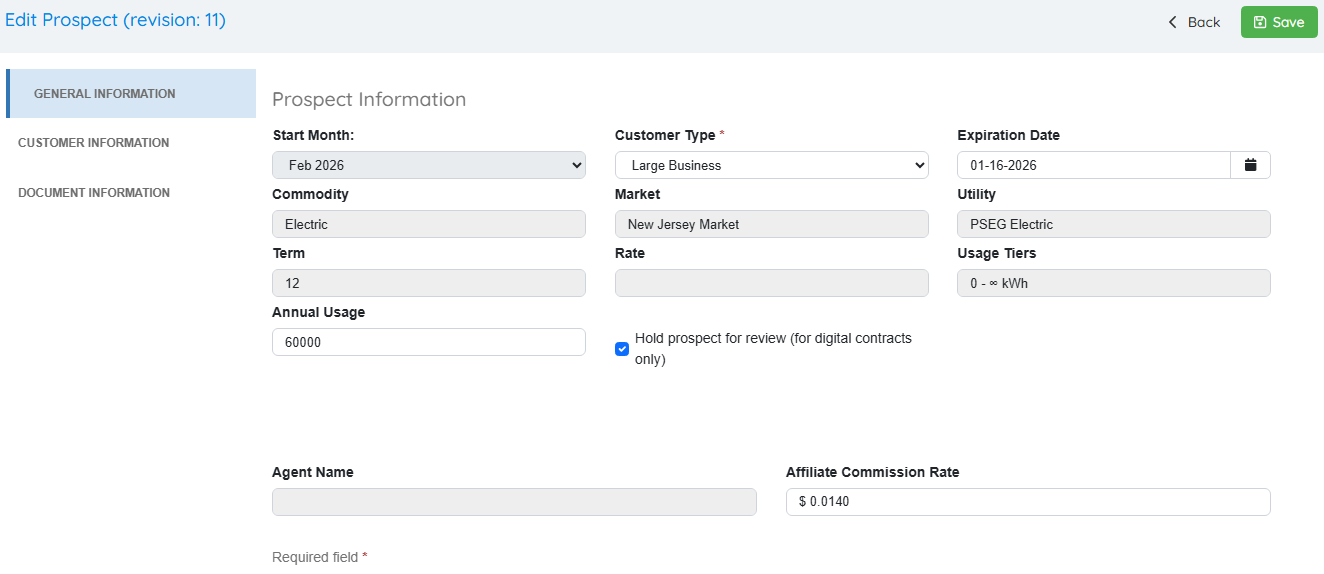Open the Expiration Date calendar picker icon
This screenshot has height=574, width=1324.
(1250, 165)
